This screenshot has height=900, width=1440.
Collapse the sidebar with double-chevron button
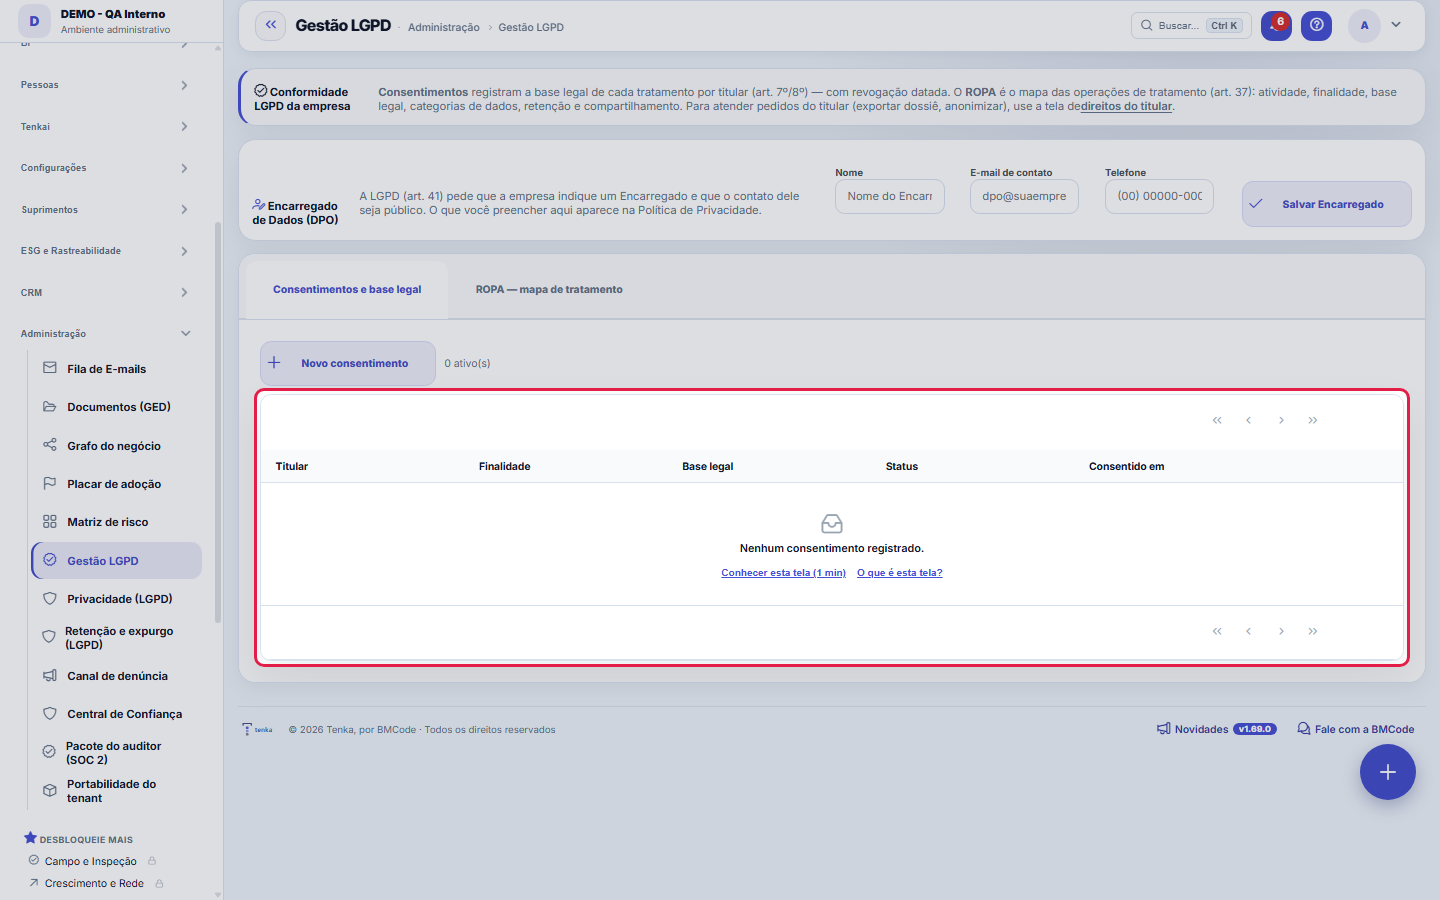pos(271,26)
